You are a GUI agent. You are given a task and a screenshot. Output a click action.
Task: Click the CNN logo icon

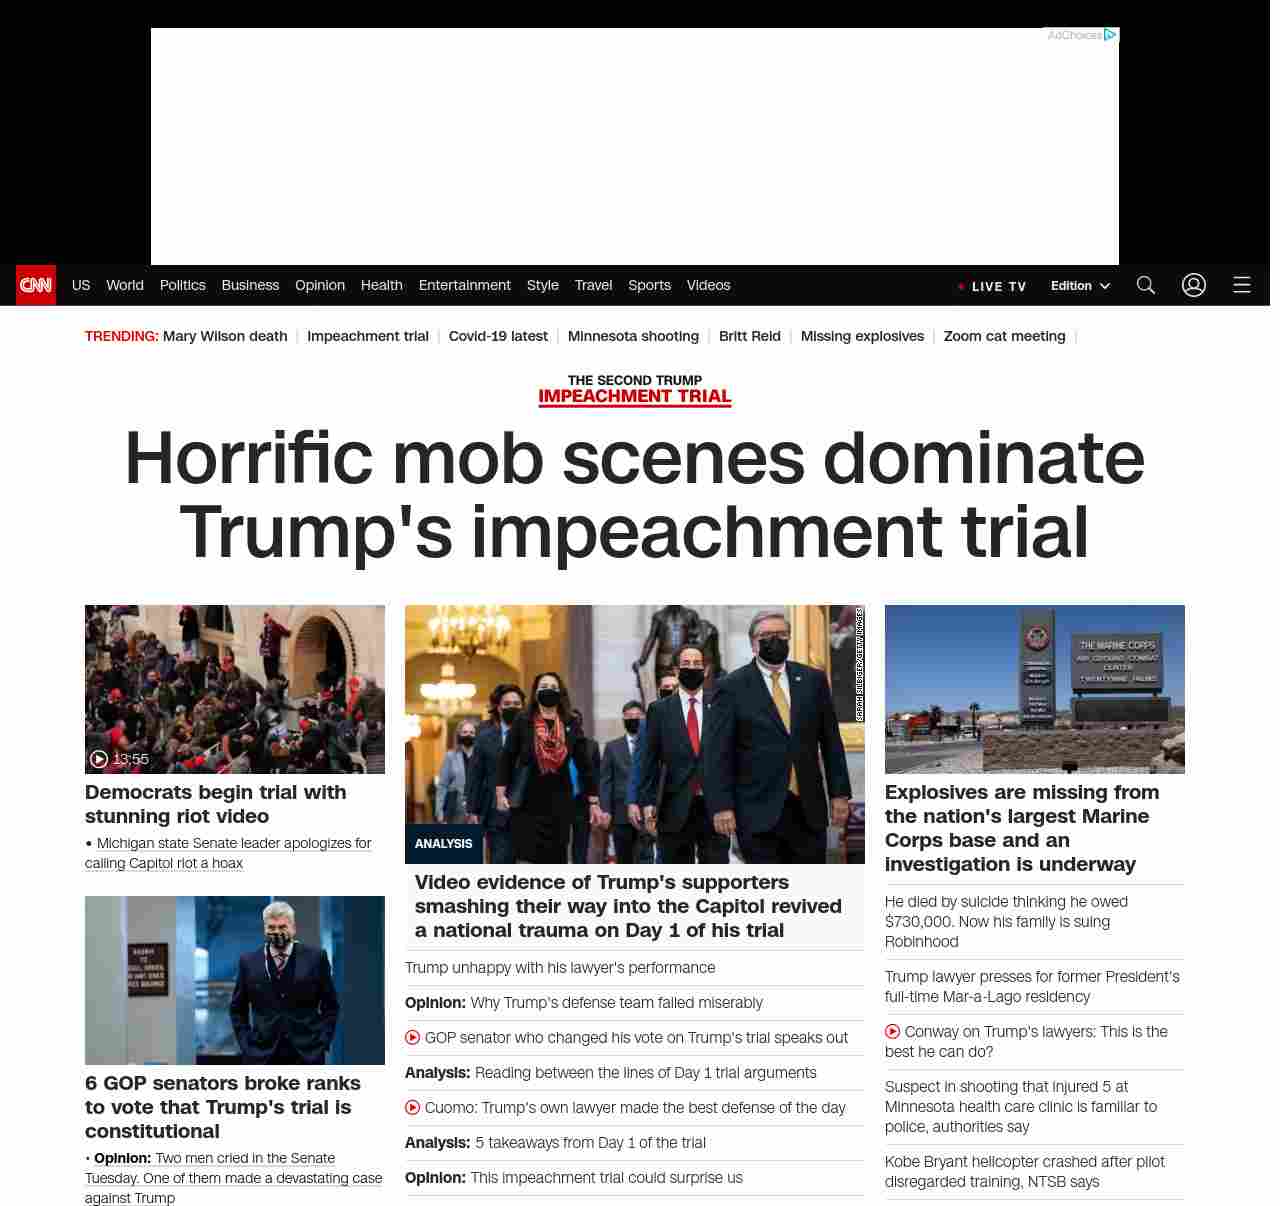click(x=36, y=285)
